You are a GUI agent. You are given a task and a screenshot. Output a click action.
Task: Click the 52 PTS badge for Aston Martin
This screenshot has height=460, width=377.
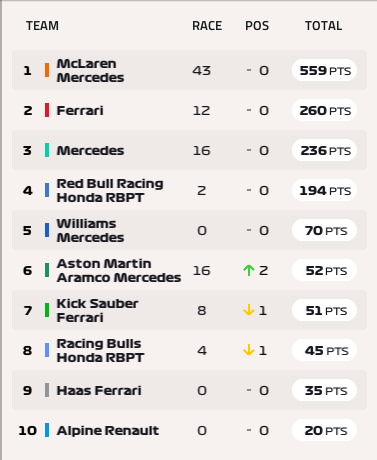pos(324,270)
